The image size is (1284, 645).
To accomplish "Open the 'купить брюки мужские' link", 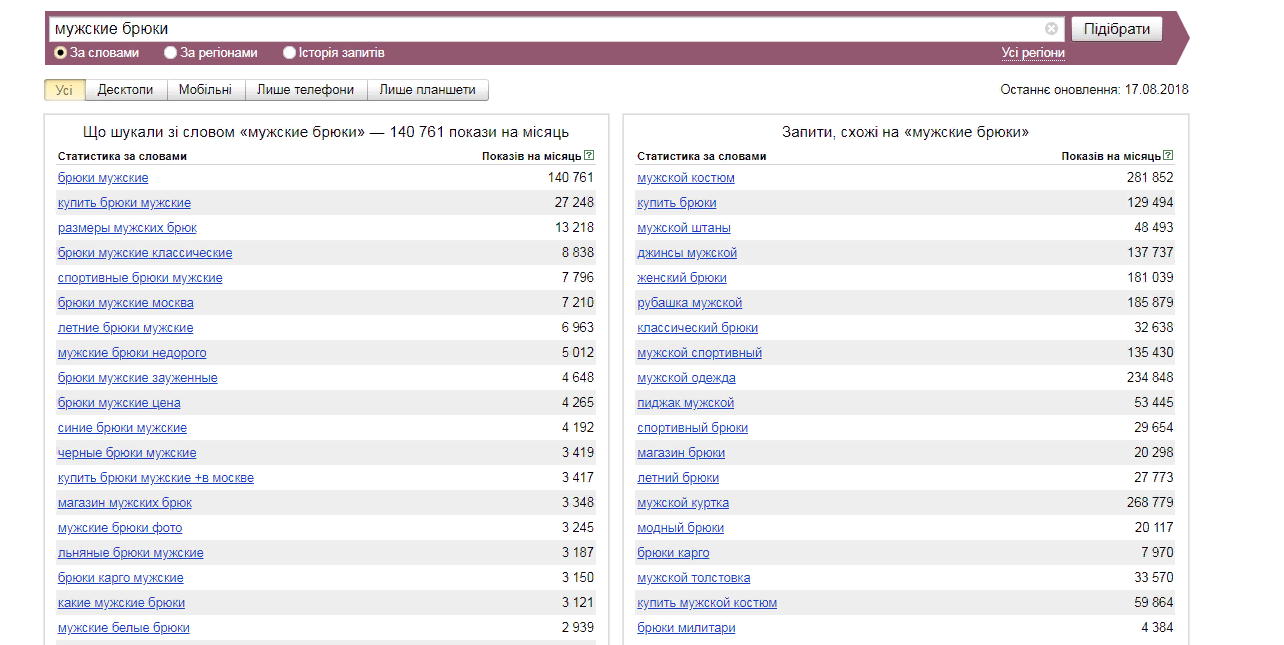I will pyautogui.click(x=124, y=203).
